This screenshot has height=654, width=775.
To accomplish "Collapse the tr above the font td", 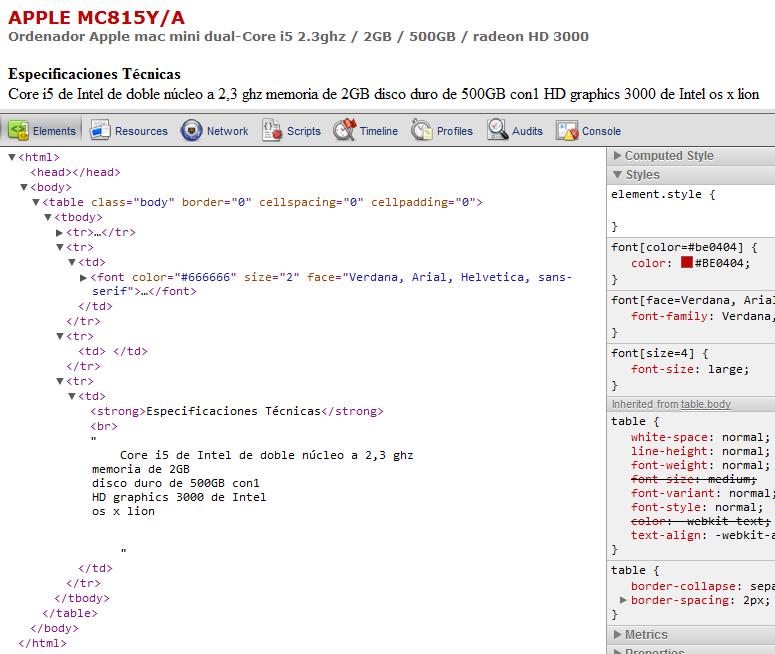I will tap(60, 247).
